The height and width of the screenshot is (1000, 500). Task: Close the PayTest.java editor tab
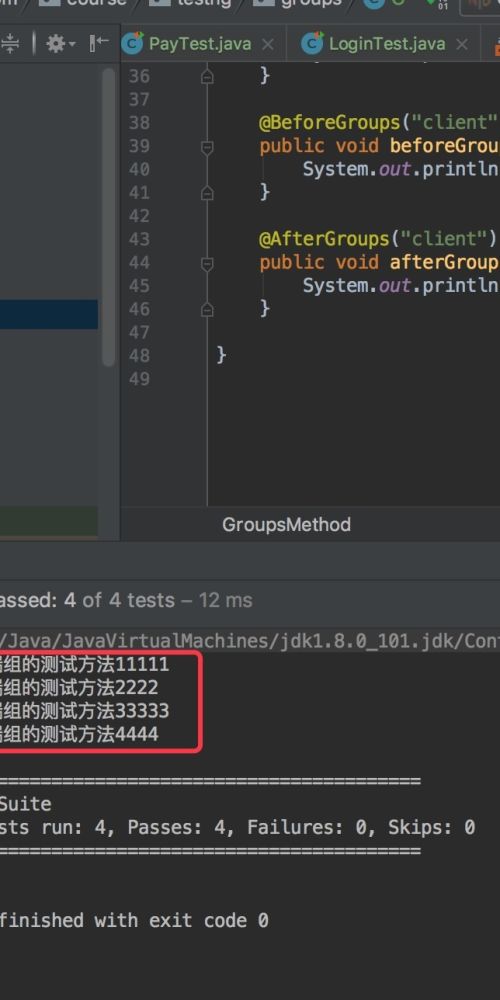click(x=268, y=44)
